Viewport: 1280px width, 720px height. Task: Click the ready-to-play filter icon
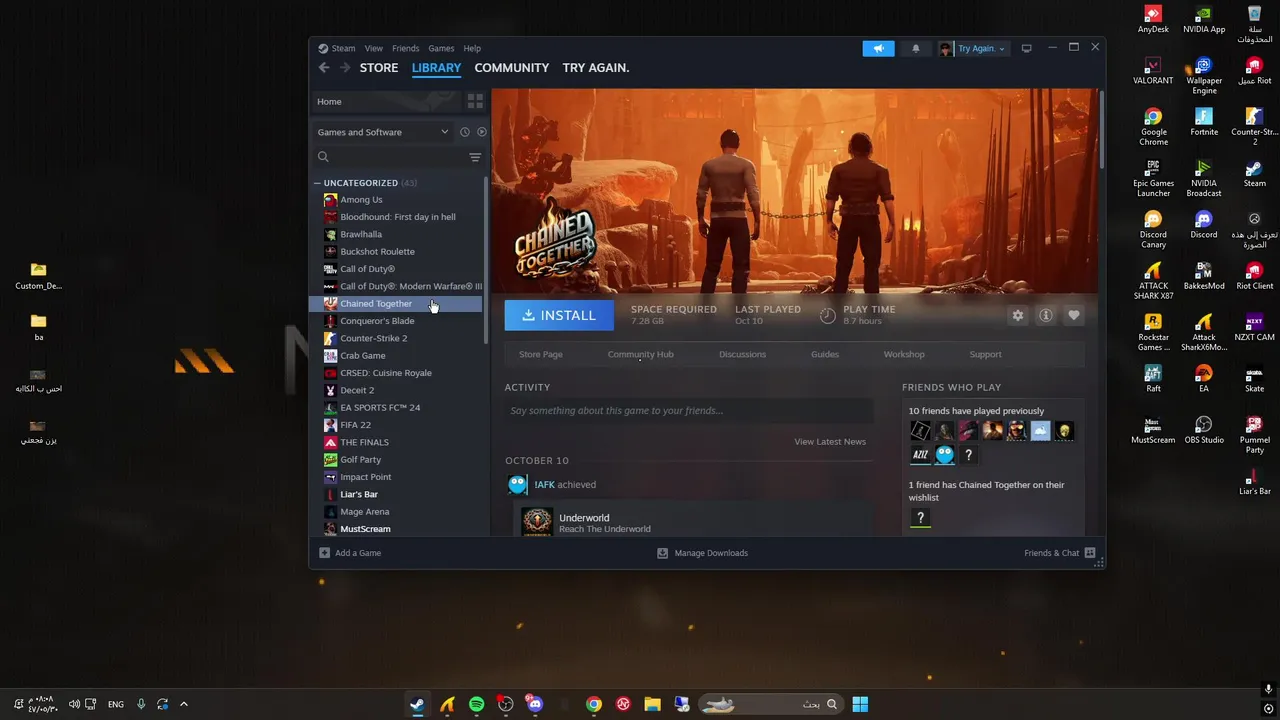[481, 132]
